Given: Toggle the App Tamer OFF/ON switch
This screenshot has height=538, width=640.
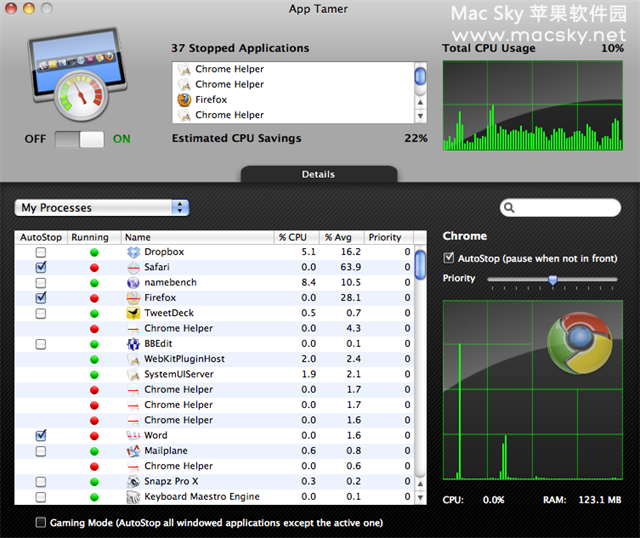Looking at the screenshot, I should 80,140.
